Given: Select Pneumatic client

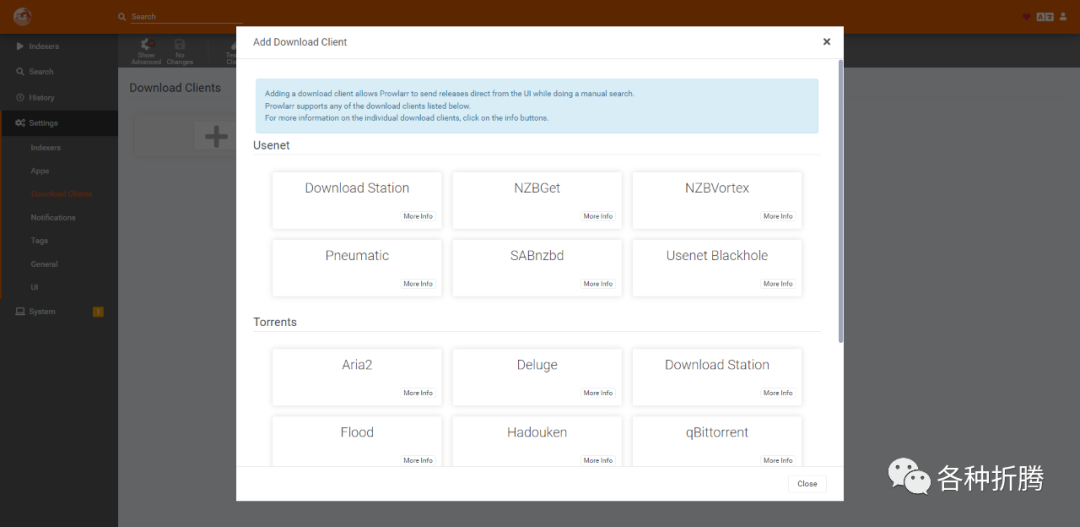Looking at the screenshot, I should point(357,268).
